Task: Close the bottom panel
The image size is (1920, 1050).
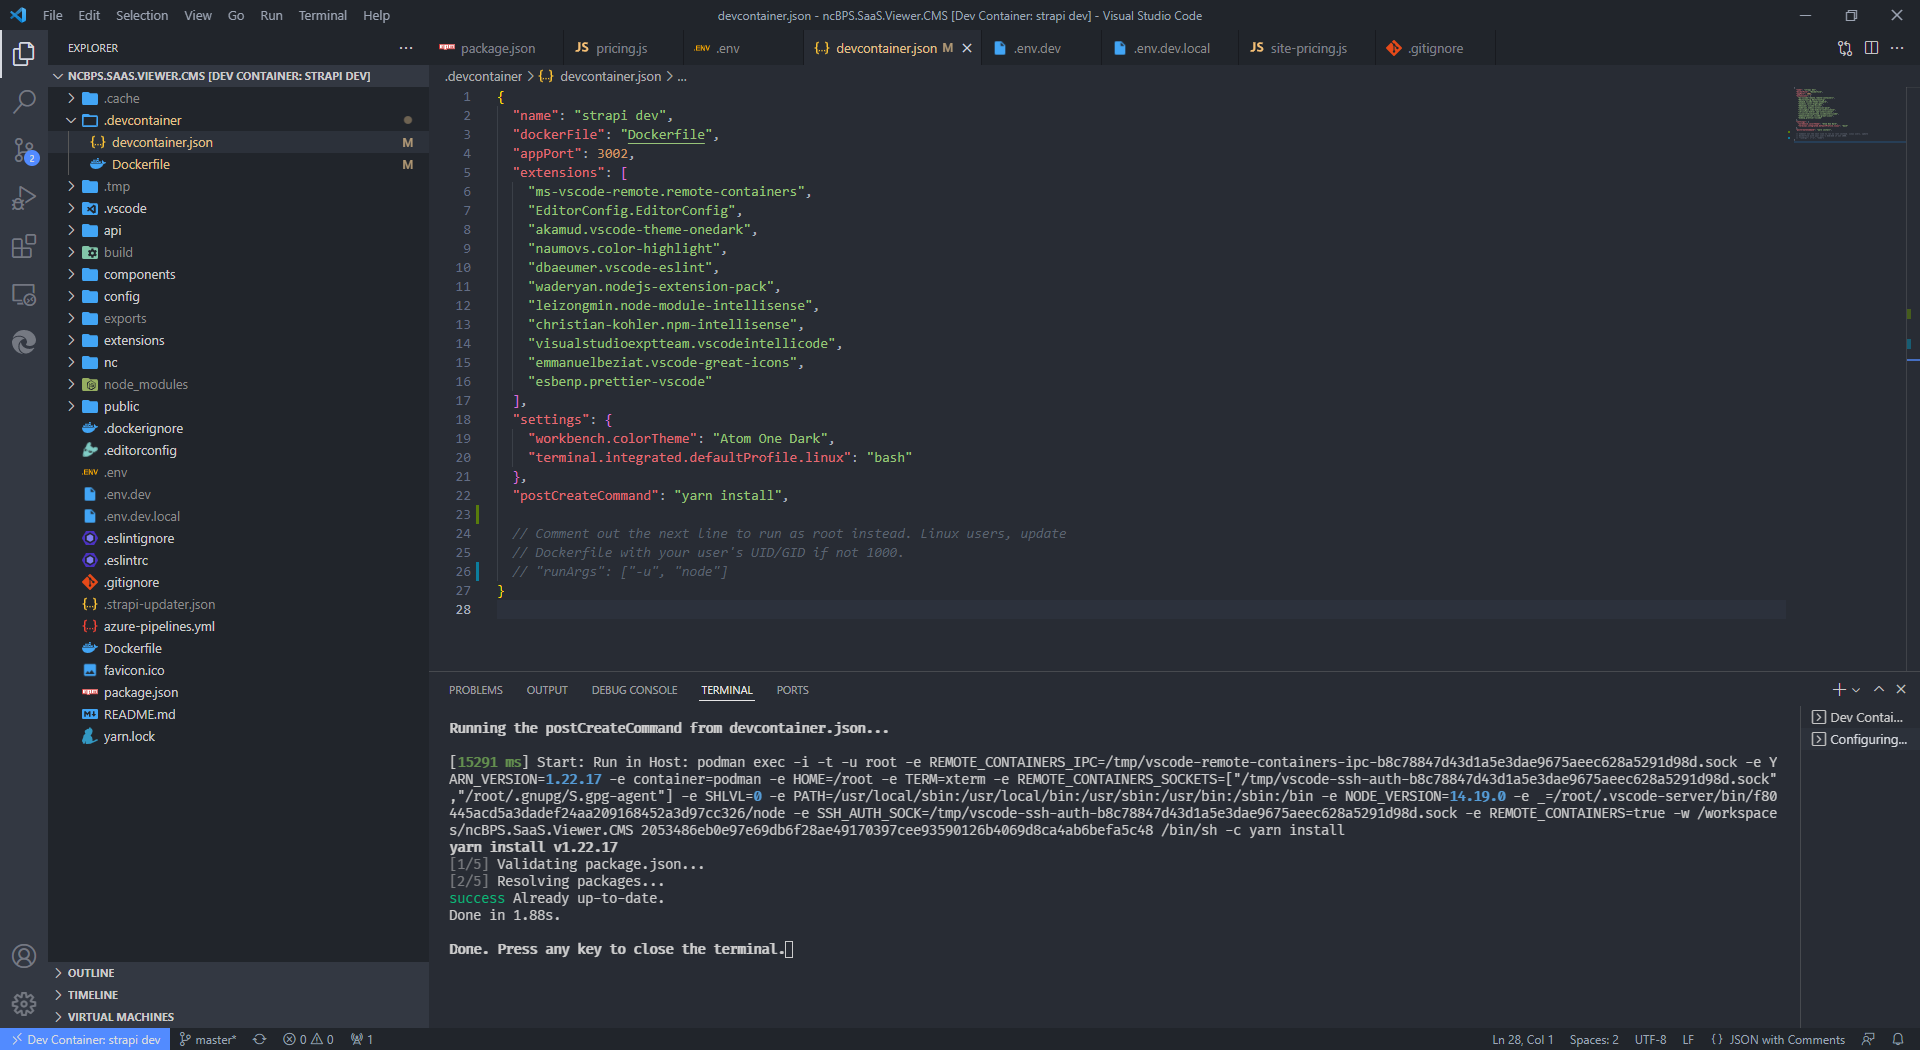Action: click(1901, 690)
